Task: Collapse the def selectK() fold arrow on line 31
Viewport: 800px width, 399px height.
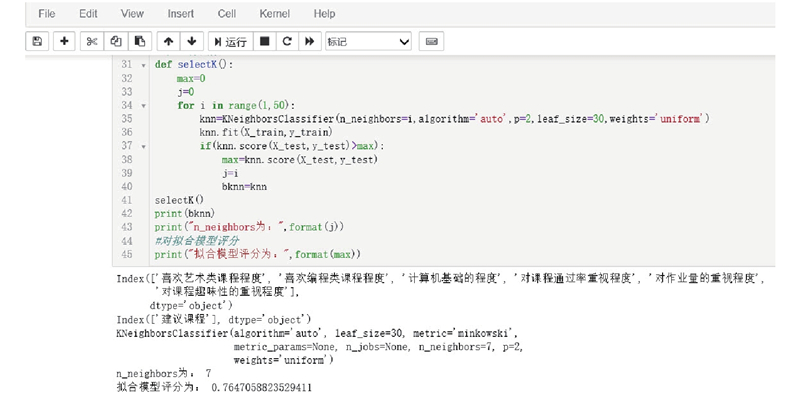Action: coord(143,65)
